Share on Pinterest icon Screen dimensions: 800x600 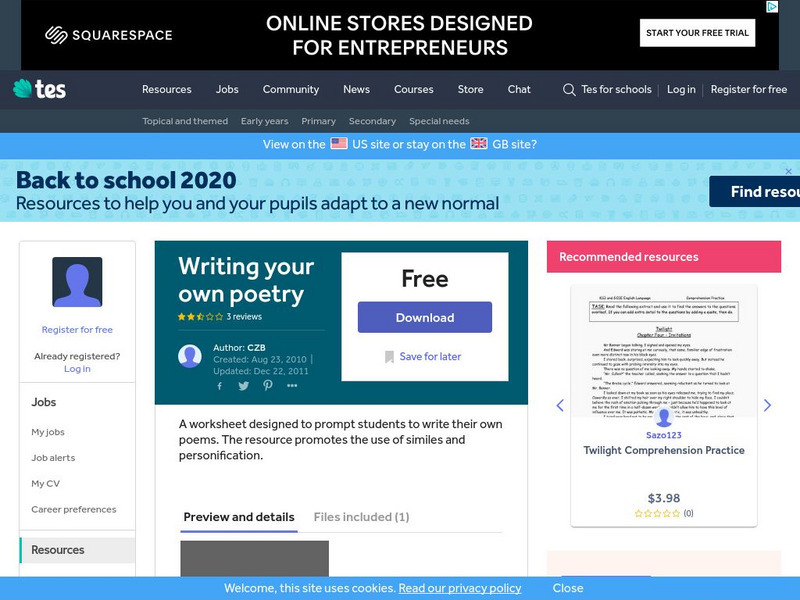[268, 385]
